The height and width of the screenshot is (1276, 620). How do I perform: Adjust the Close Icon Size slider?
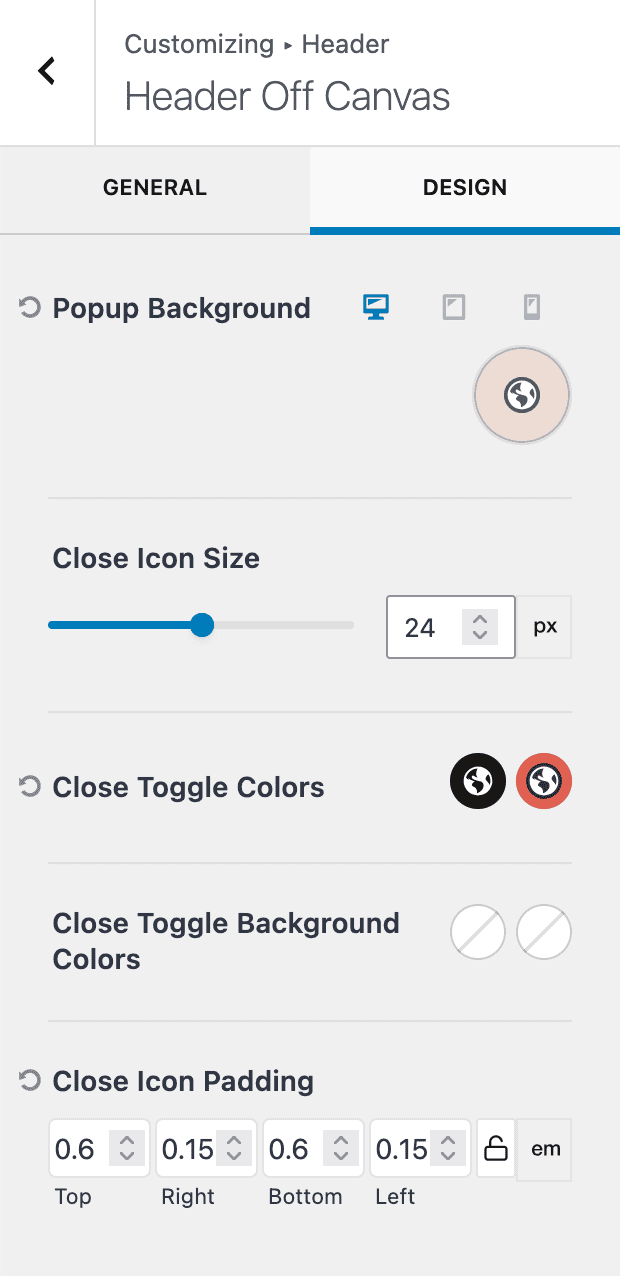click(201, 624)
